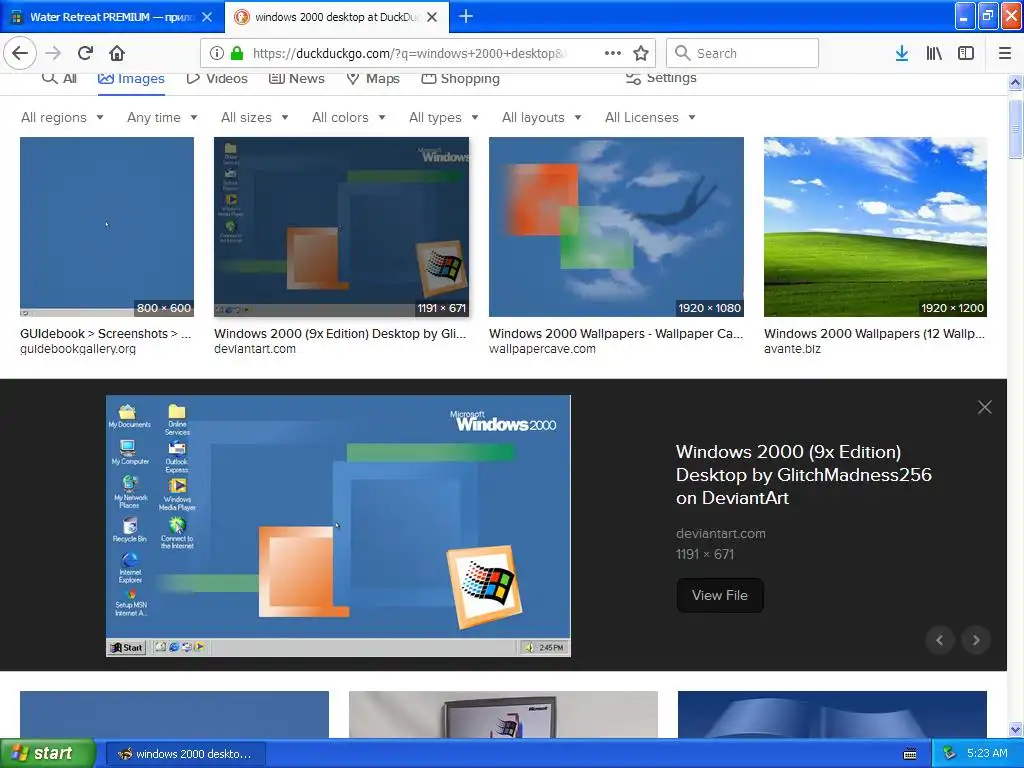Click the deviantart.com source text in detail panel
1024x768 pixels.
pos(721,534)
